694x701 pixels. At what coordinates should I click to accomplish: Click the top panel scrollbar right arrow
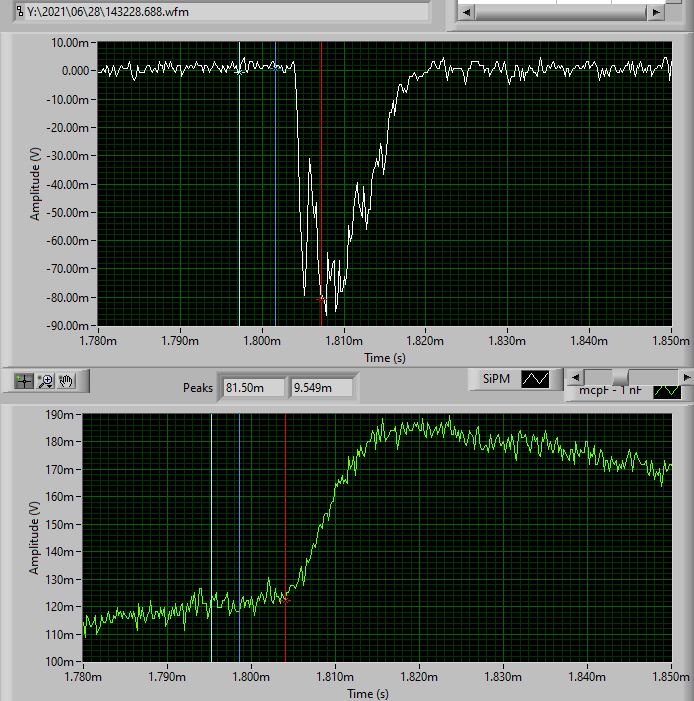click(656, 13)
